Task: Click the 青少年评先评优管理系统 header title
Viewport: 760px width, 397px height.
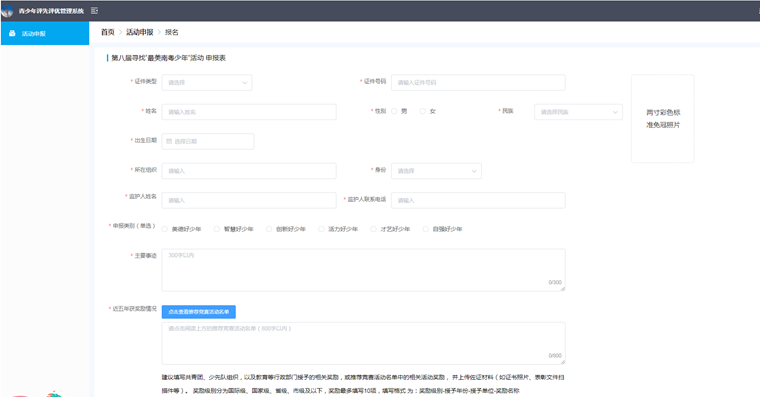Action: point(51,11)
